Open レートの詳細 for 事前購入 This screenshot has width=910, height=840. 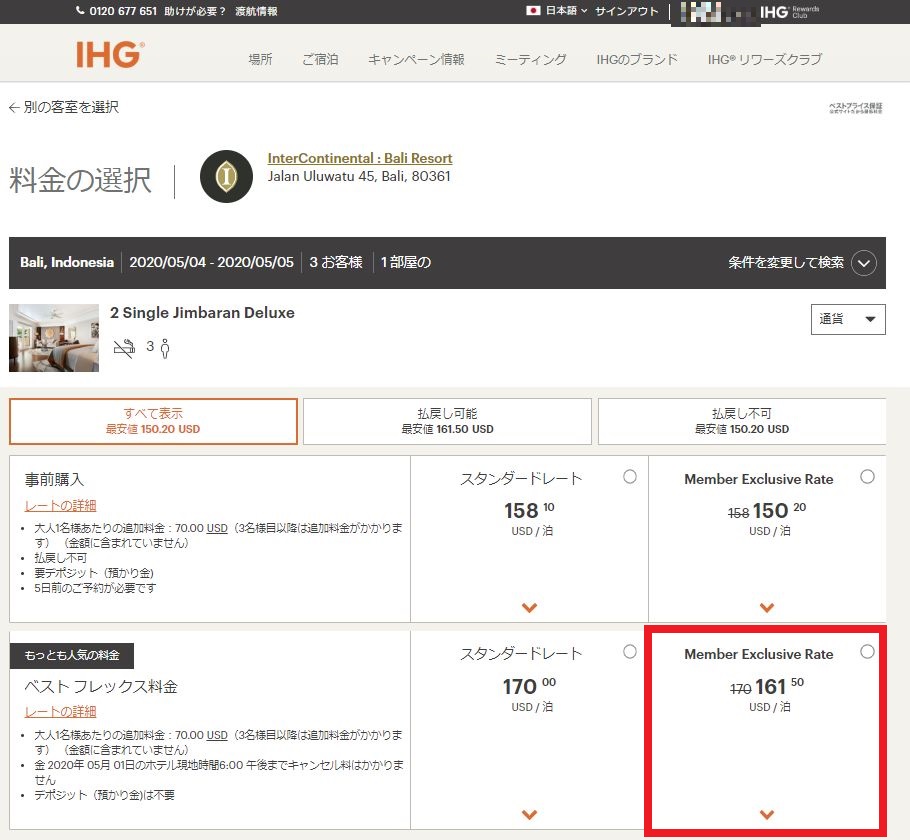pos(60,506)
